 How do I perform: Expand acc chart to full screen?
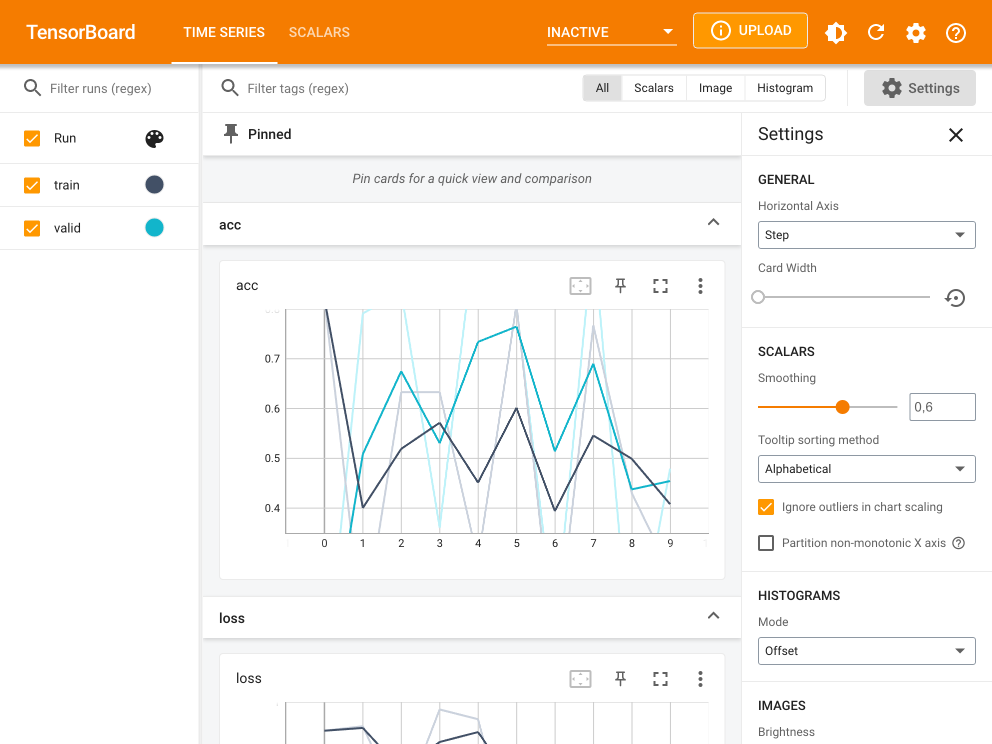pos(660,286)
